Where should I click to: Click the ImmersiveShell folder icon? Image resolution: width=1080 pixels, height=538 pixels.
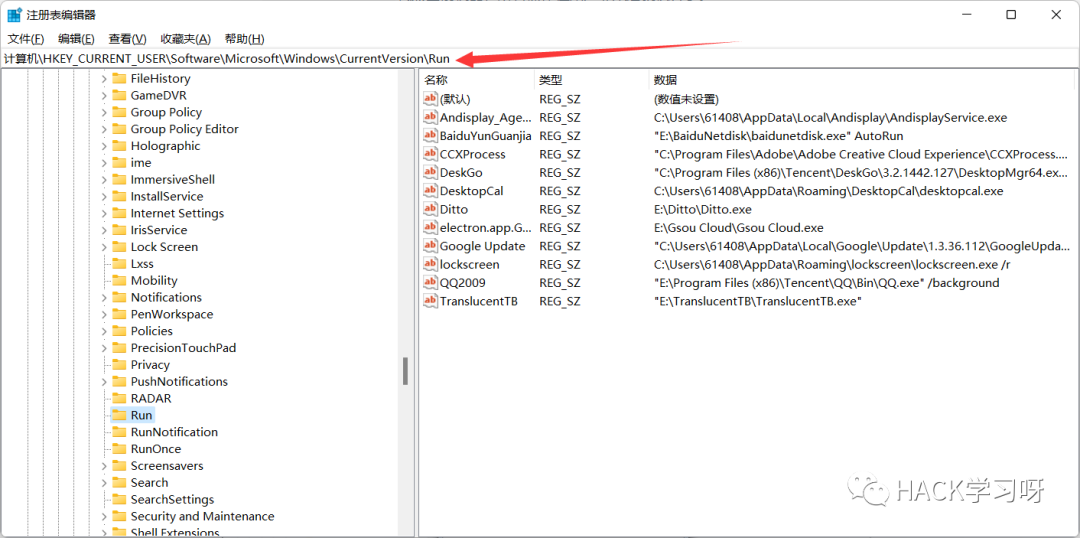[119, 180]
